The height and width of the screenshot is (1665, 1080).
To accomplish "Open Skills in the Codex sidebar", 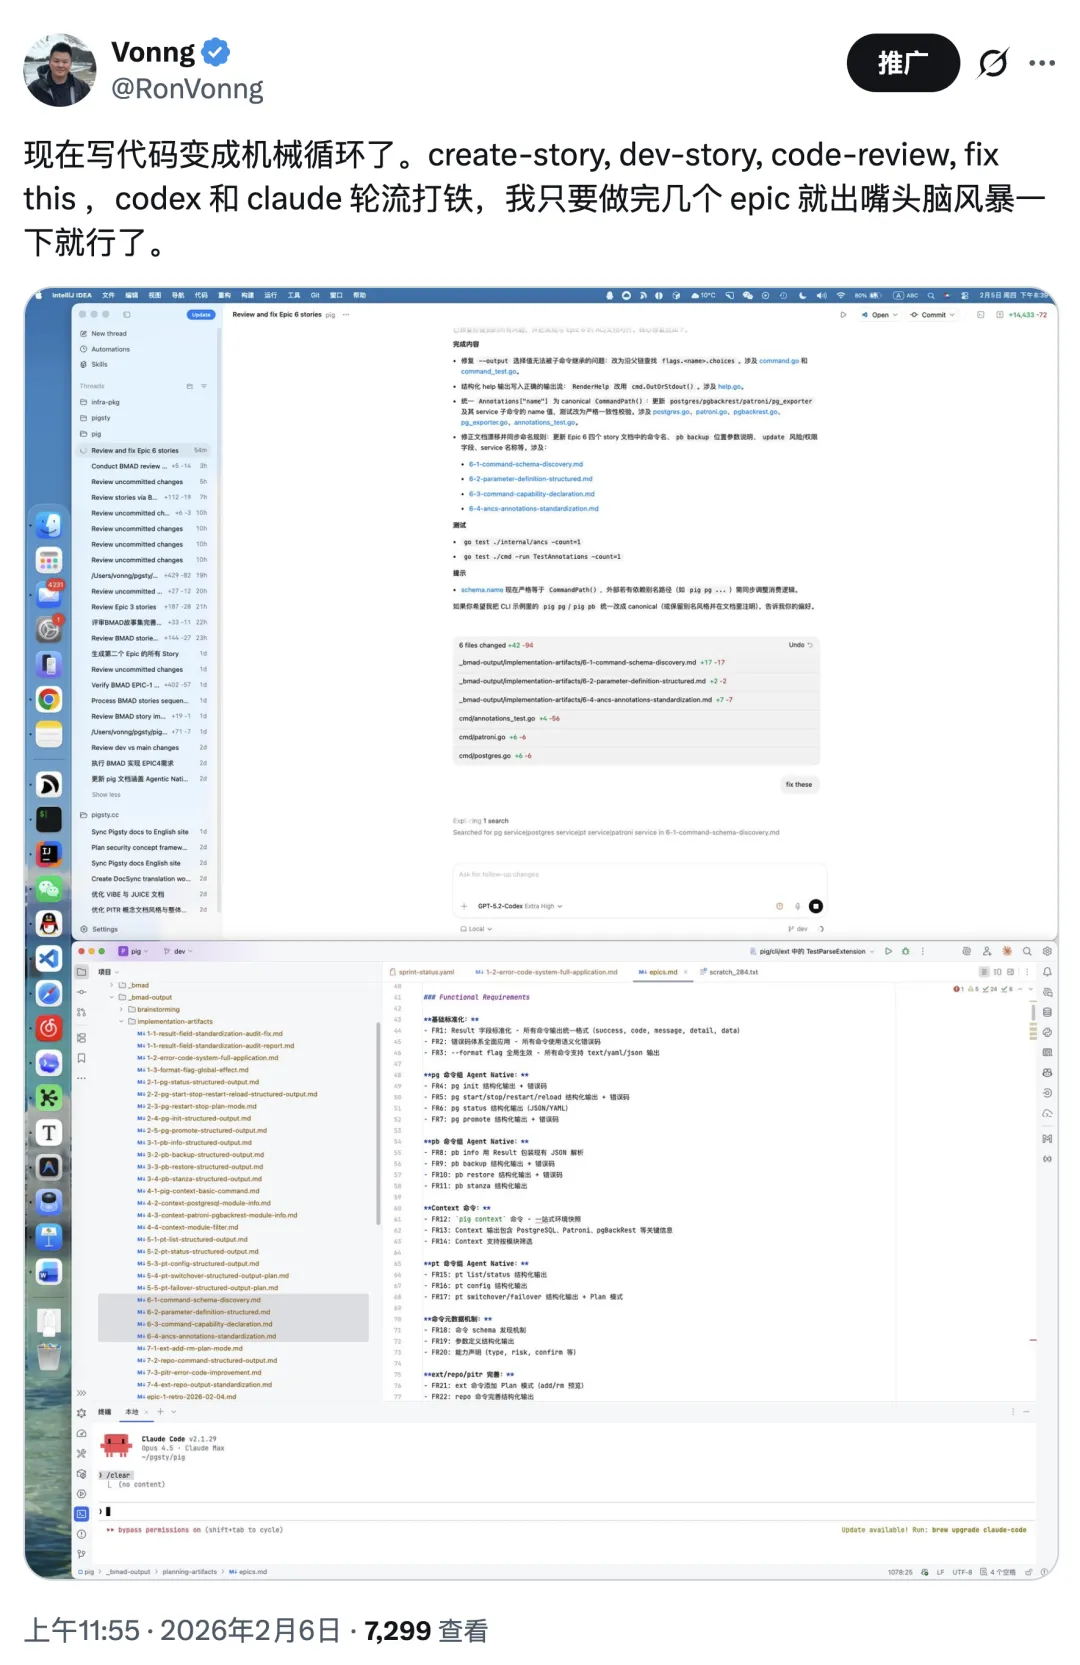I will point(99,364).
